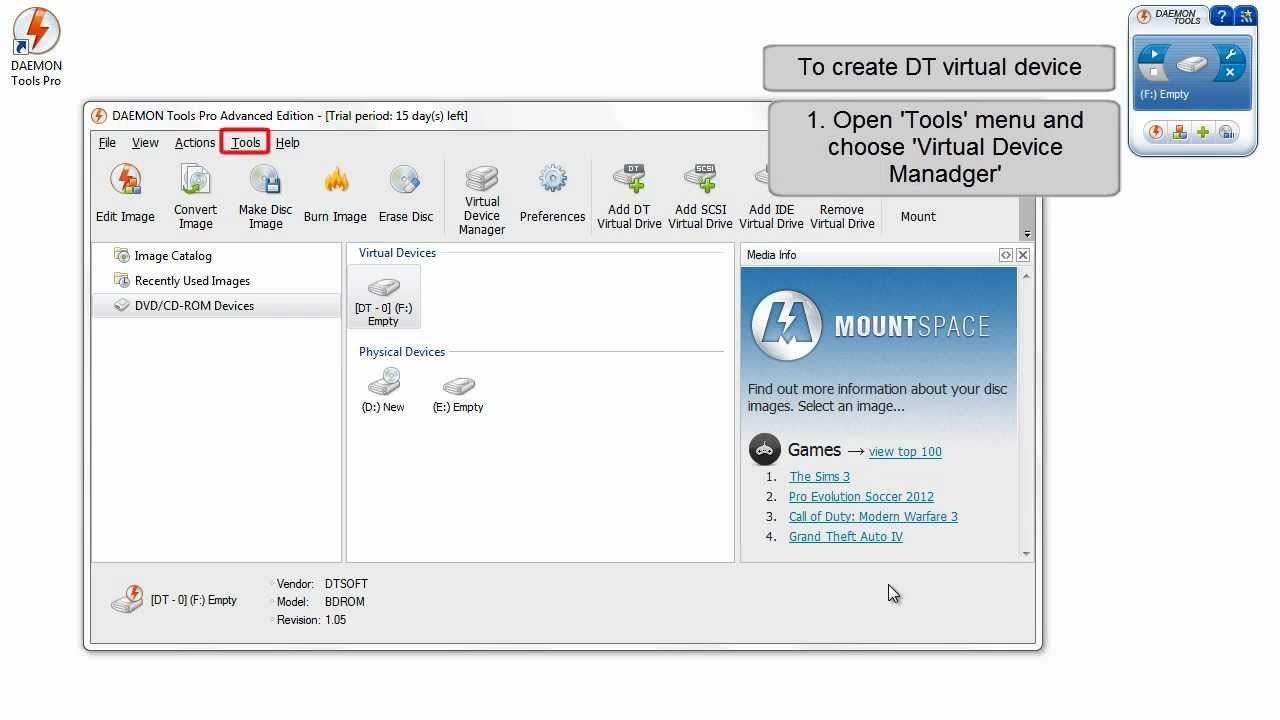Click the gadget's X remove drive button

[x=1231, y=73]
